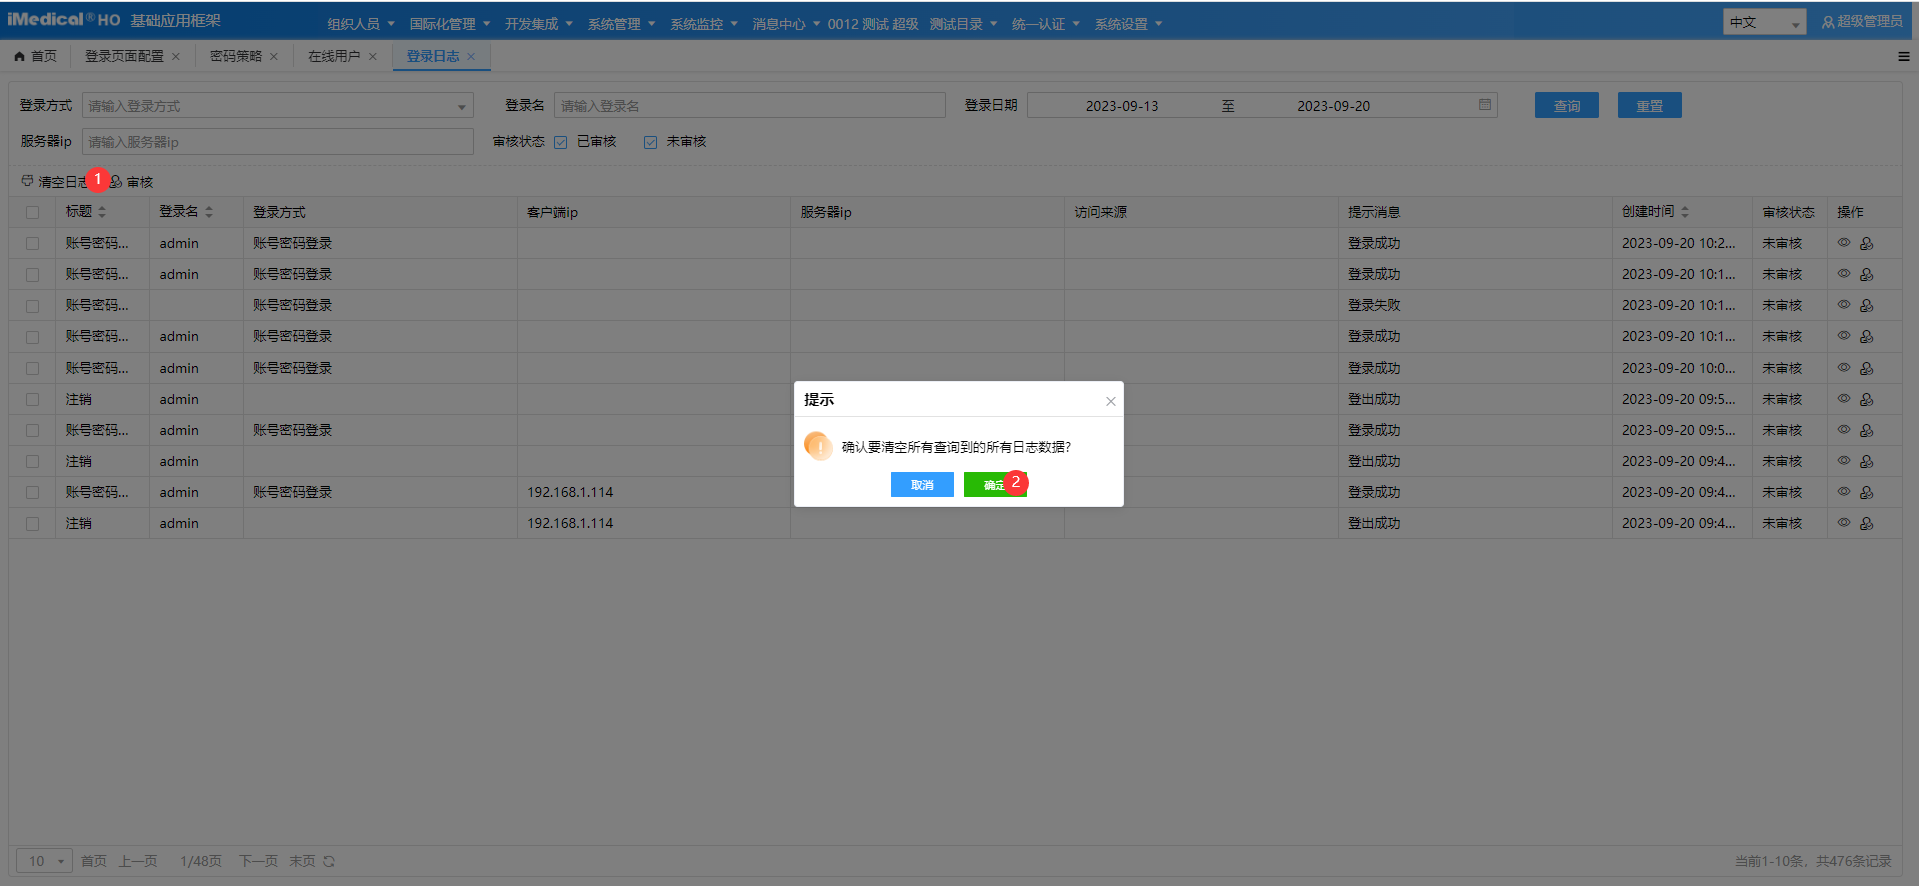The image size is (1919, 886).
Task: Open the 系统管理 menu
Action: 621,24
